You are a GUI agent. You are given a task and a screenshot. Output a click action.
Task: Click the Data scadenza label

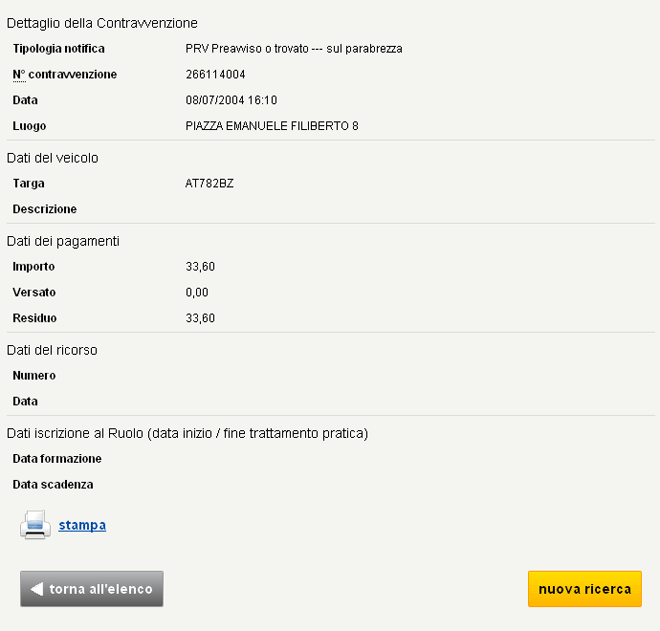coord(53,485)
